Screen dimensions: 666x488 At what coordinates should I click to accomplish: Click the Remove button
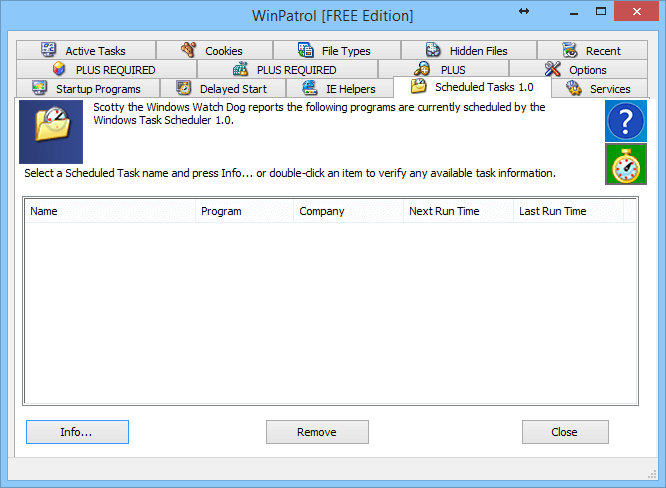point(317,432)
